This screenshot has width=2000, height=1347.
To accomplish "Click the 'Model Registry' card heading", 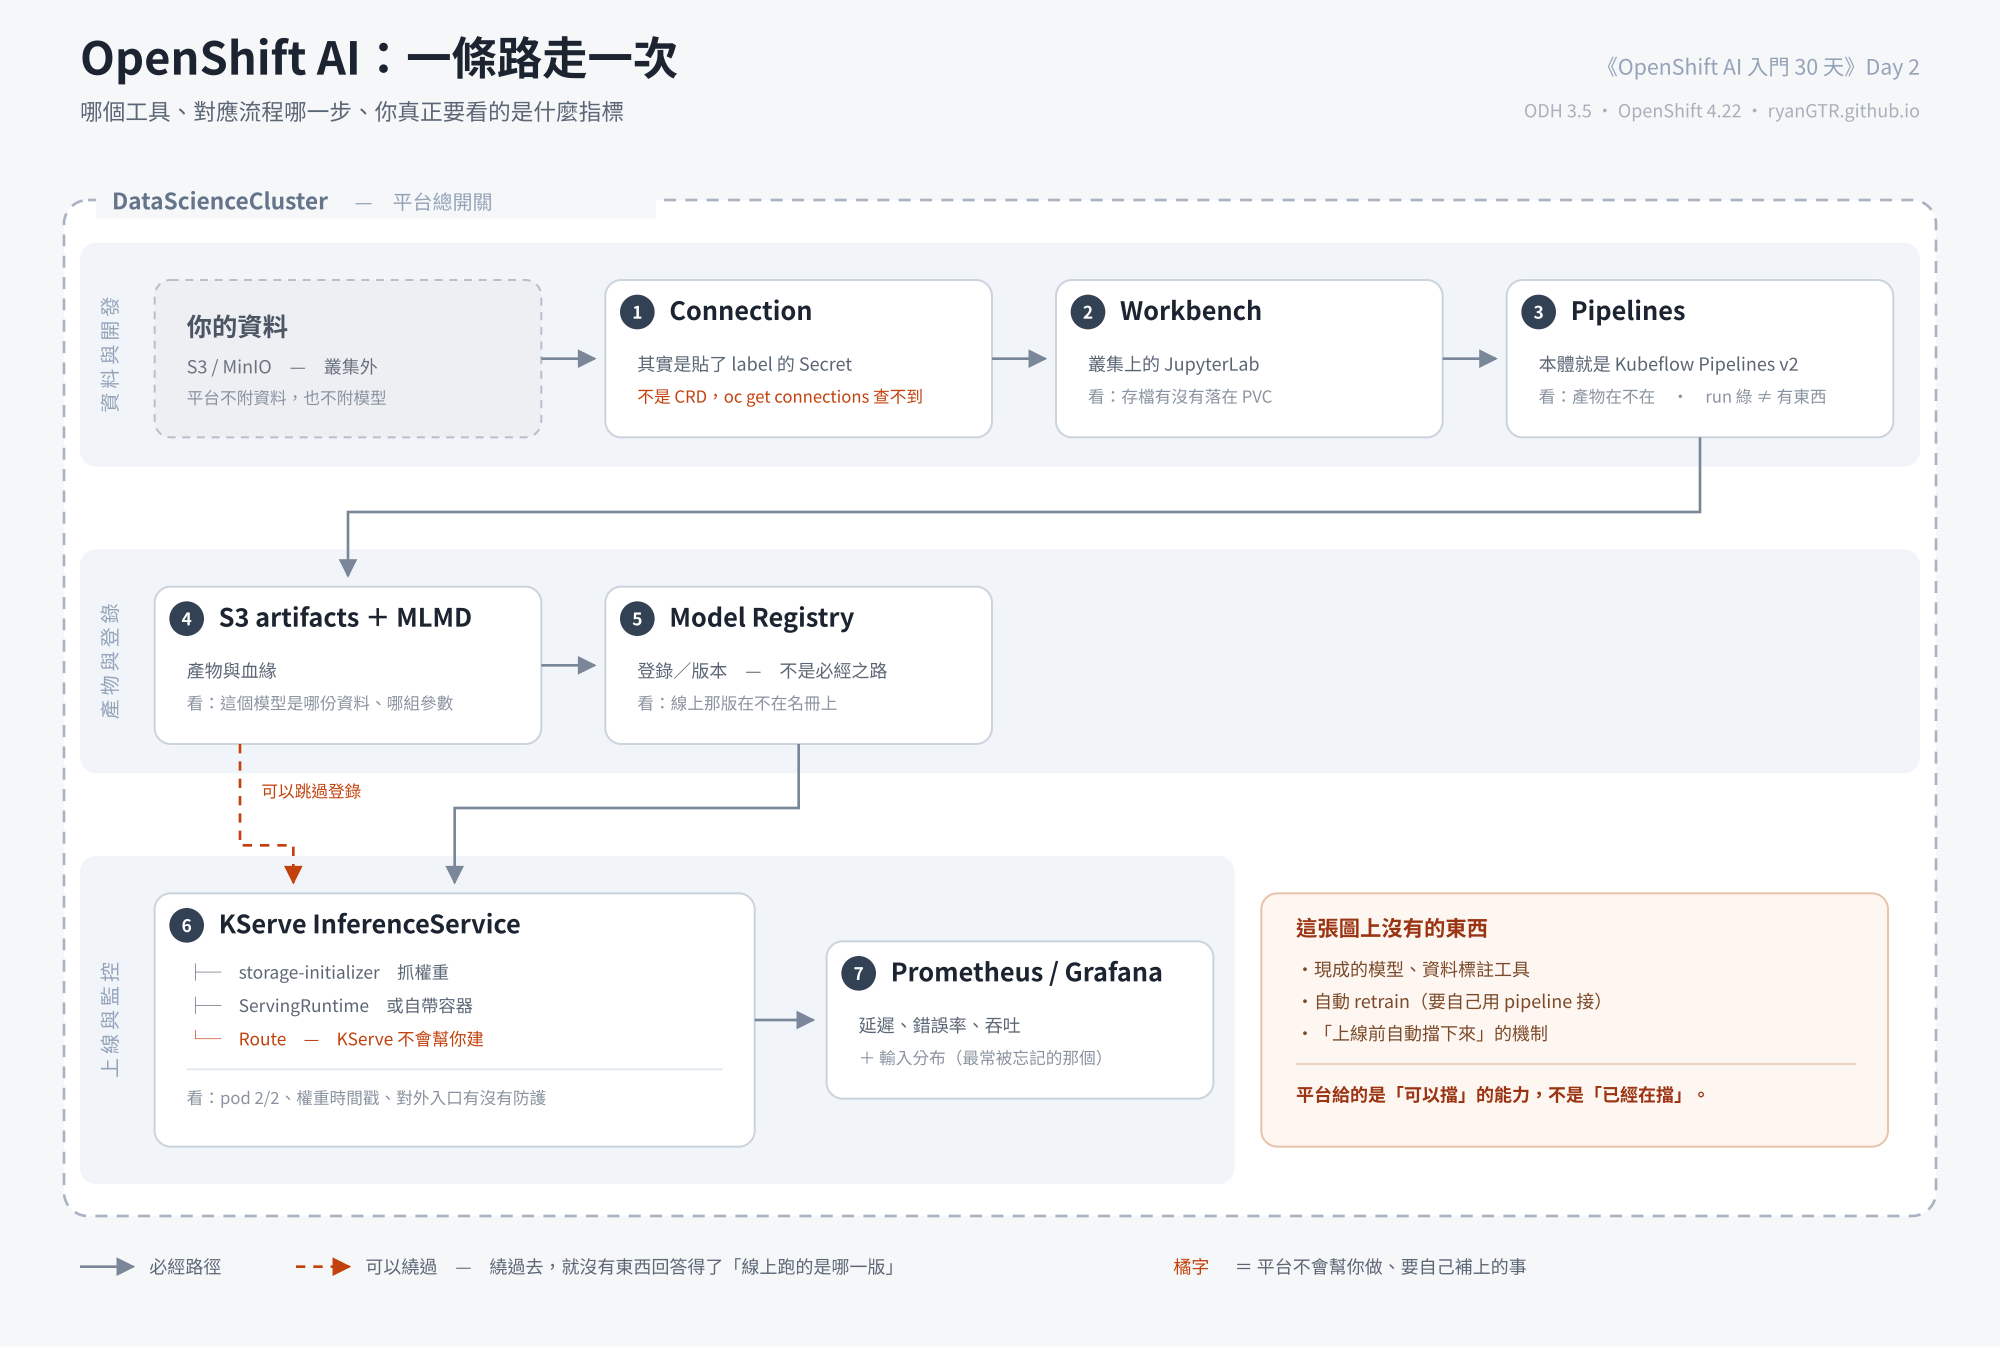I will click(x=761, y=618).
